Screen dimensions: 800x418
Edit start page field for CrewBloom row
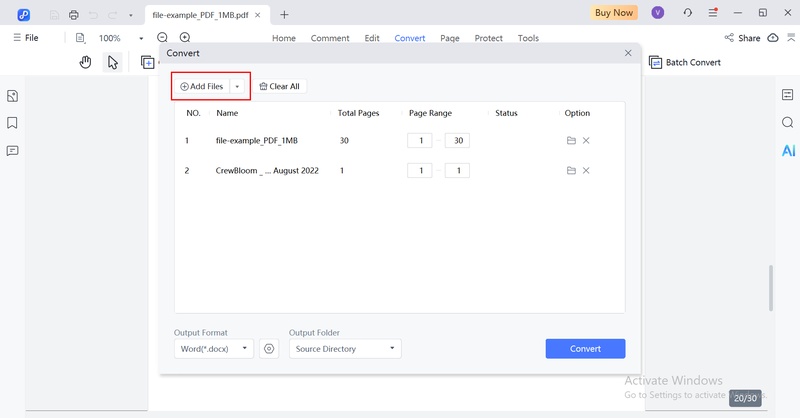tap(420, 170)
